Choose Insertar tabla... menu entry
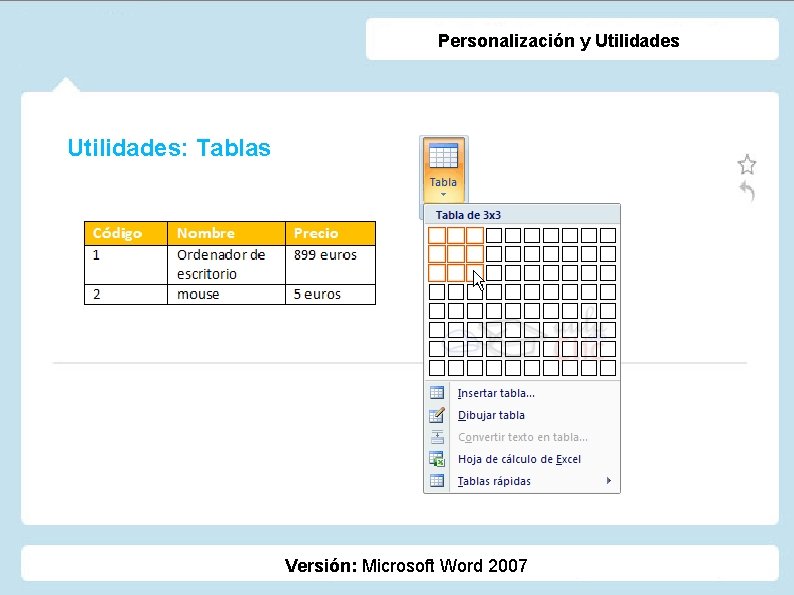Screen dimensions: 794x595 pyautogui.click(x=522, y=393)
